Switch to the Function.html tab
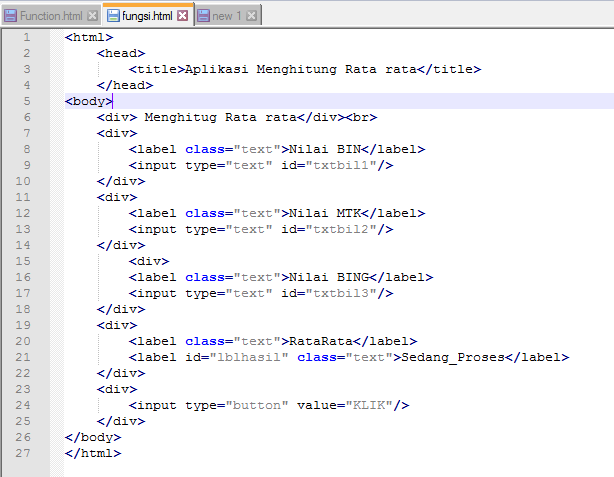Screen dimensions: 614x477 click(x=52, y=15)
